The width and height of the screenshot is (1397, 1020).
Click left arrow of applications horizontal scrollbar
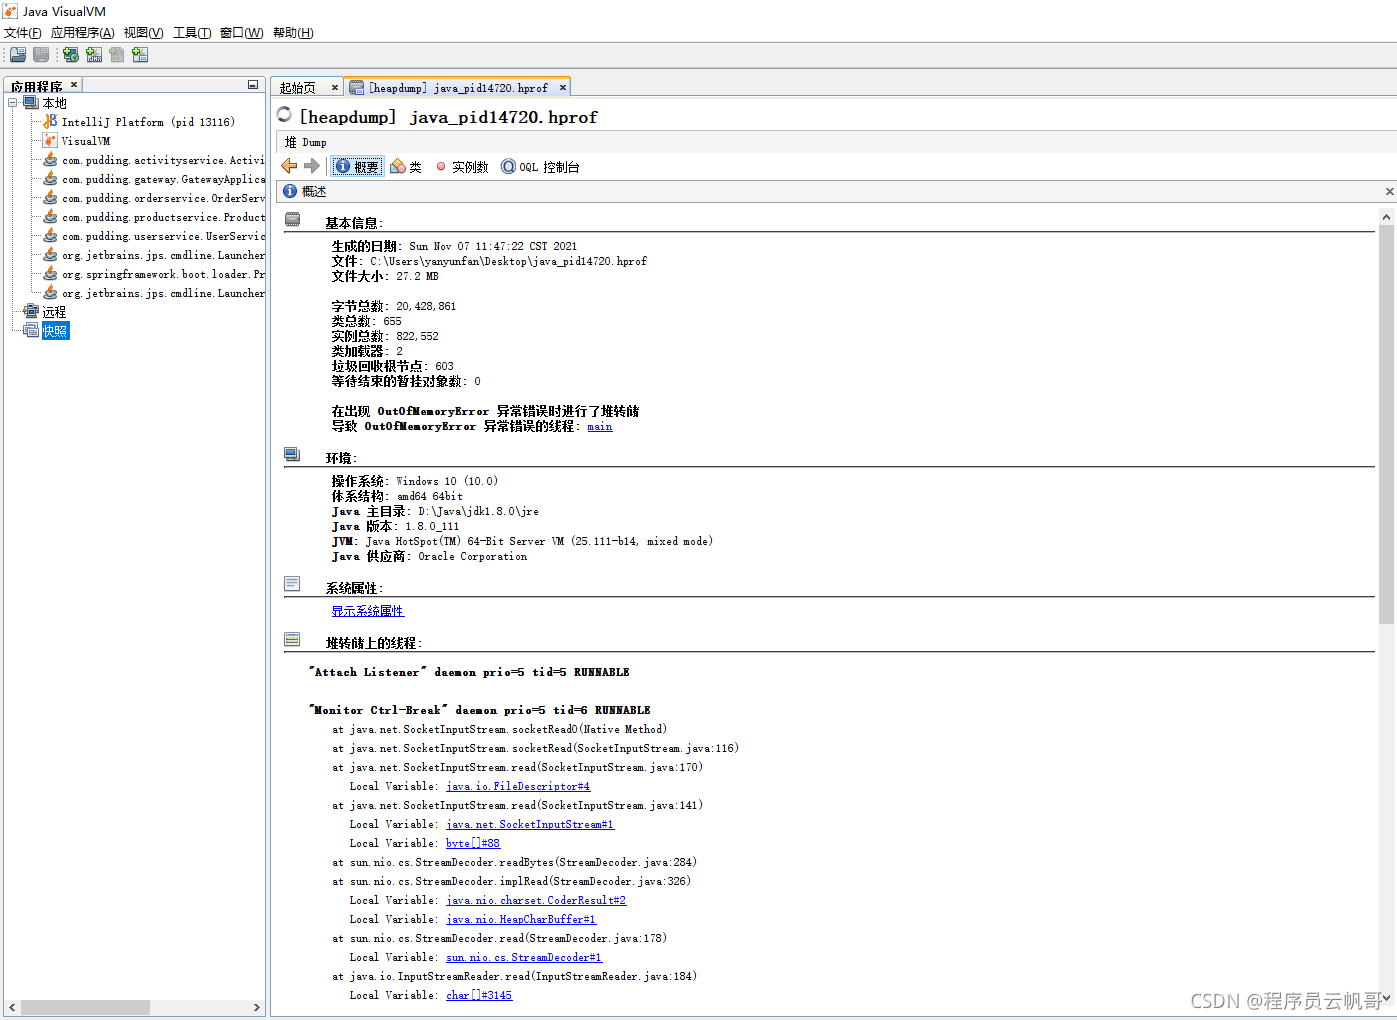(13, 1007)
